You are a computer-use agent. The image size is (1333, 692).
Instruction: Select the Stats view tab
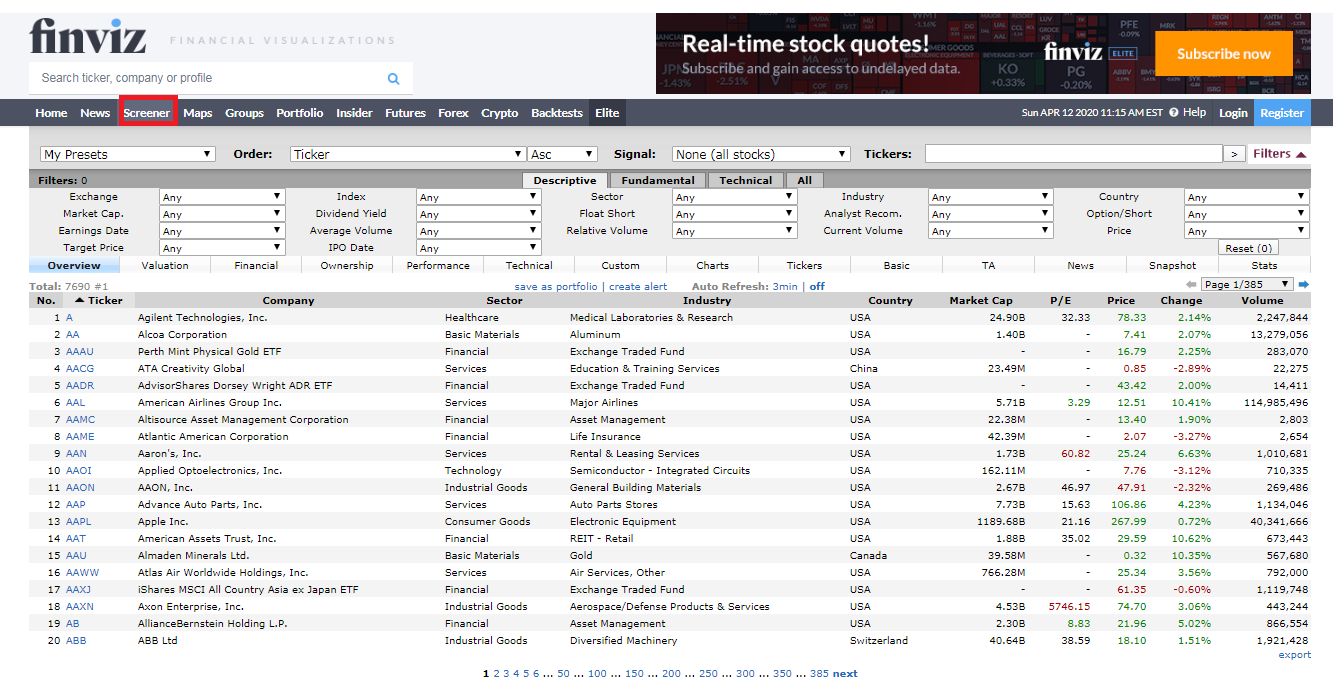click(x=1264, y=266)
